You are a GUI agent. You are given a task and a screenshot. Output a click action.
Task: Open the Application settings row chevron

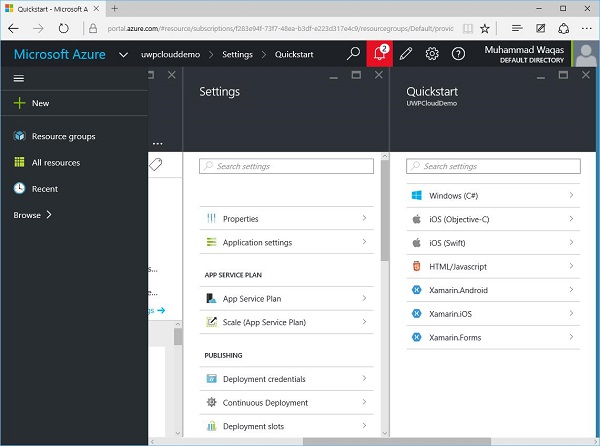click(x=364, y=242)
